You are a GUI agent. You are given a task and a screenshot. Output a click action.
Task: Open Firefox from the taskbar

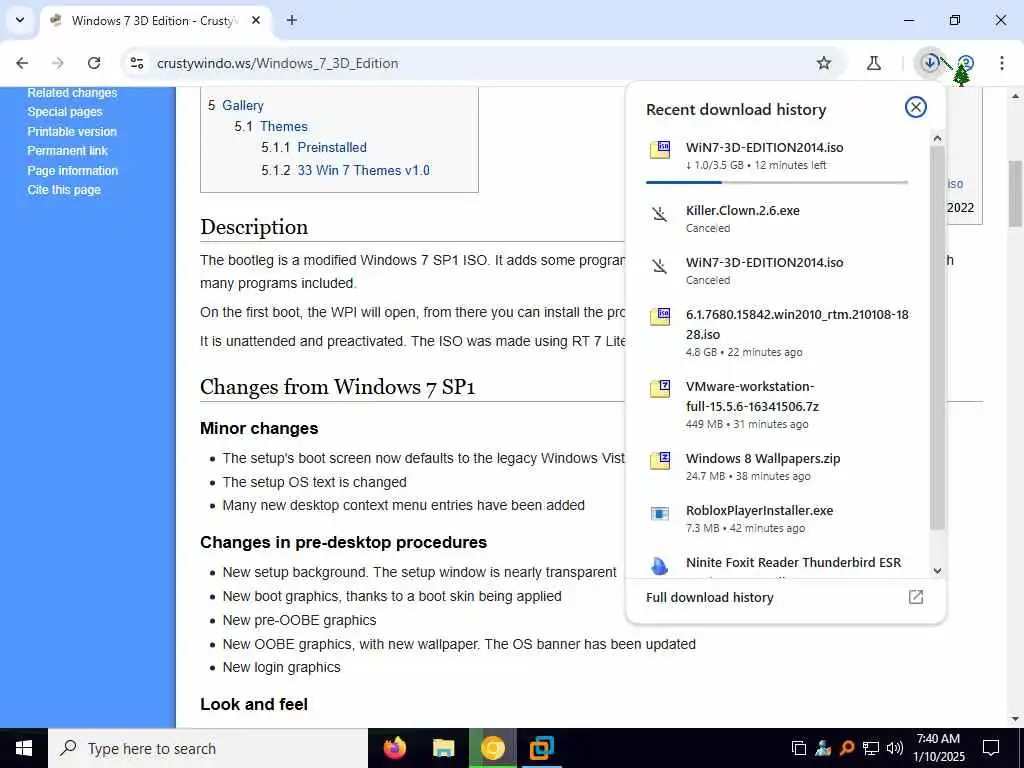pos(394,748)
